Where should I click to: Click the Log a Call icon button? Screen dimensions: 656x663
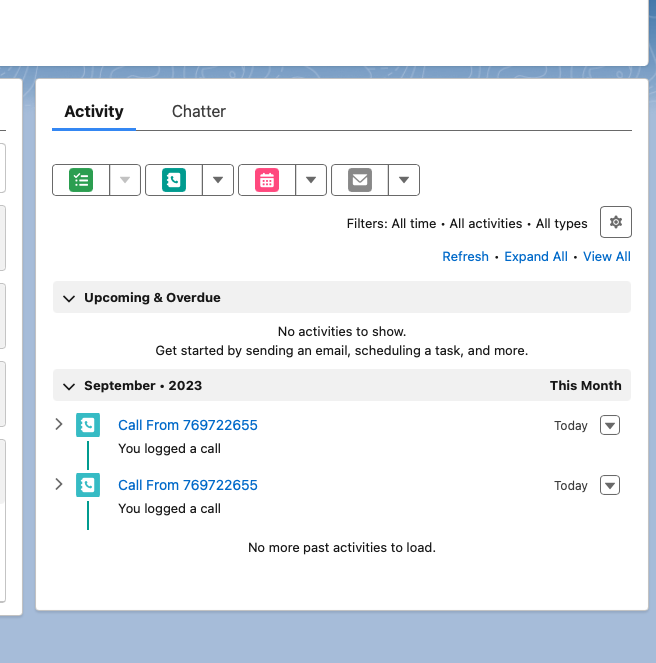(174, 180)
